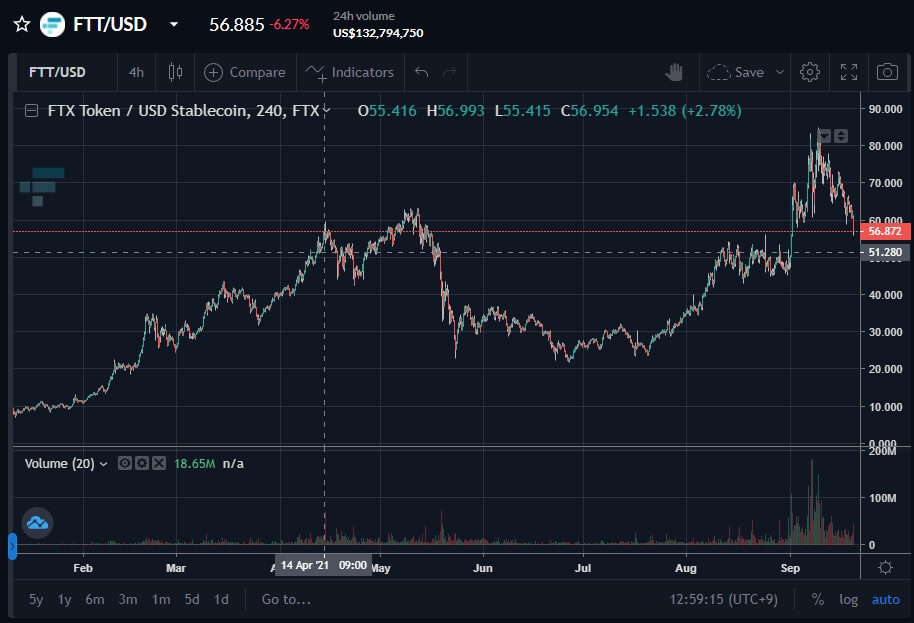Click the -6.27% change value
Viewport: 914px width, 623px height.
pos(290,24)
